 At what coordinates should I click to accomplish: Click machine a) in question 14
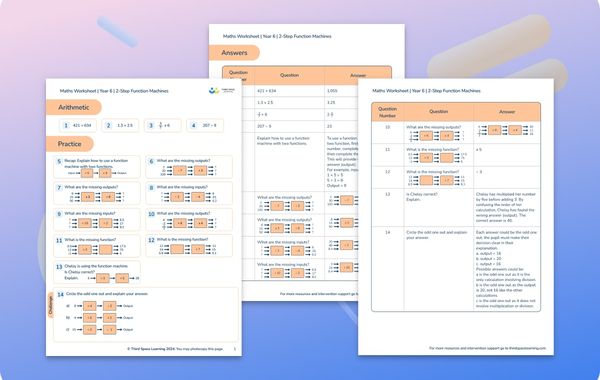coord(99,306)
